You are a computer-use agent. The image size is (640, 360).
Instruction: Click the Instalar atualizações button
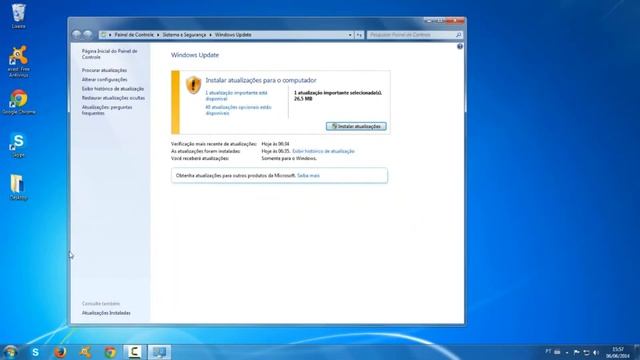pos(356,127)
